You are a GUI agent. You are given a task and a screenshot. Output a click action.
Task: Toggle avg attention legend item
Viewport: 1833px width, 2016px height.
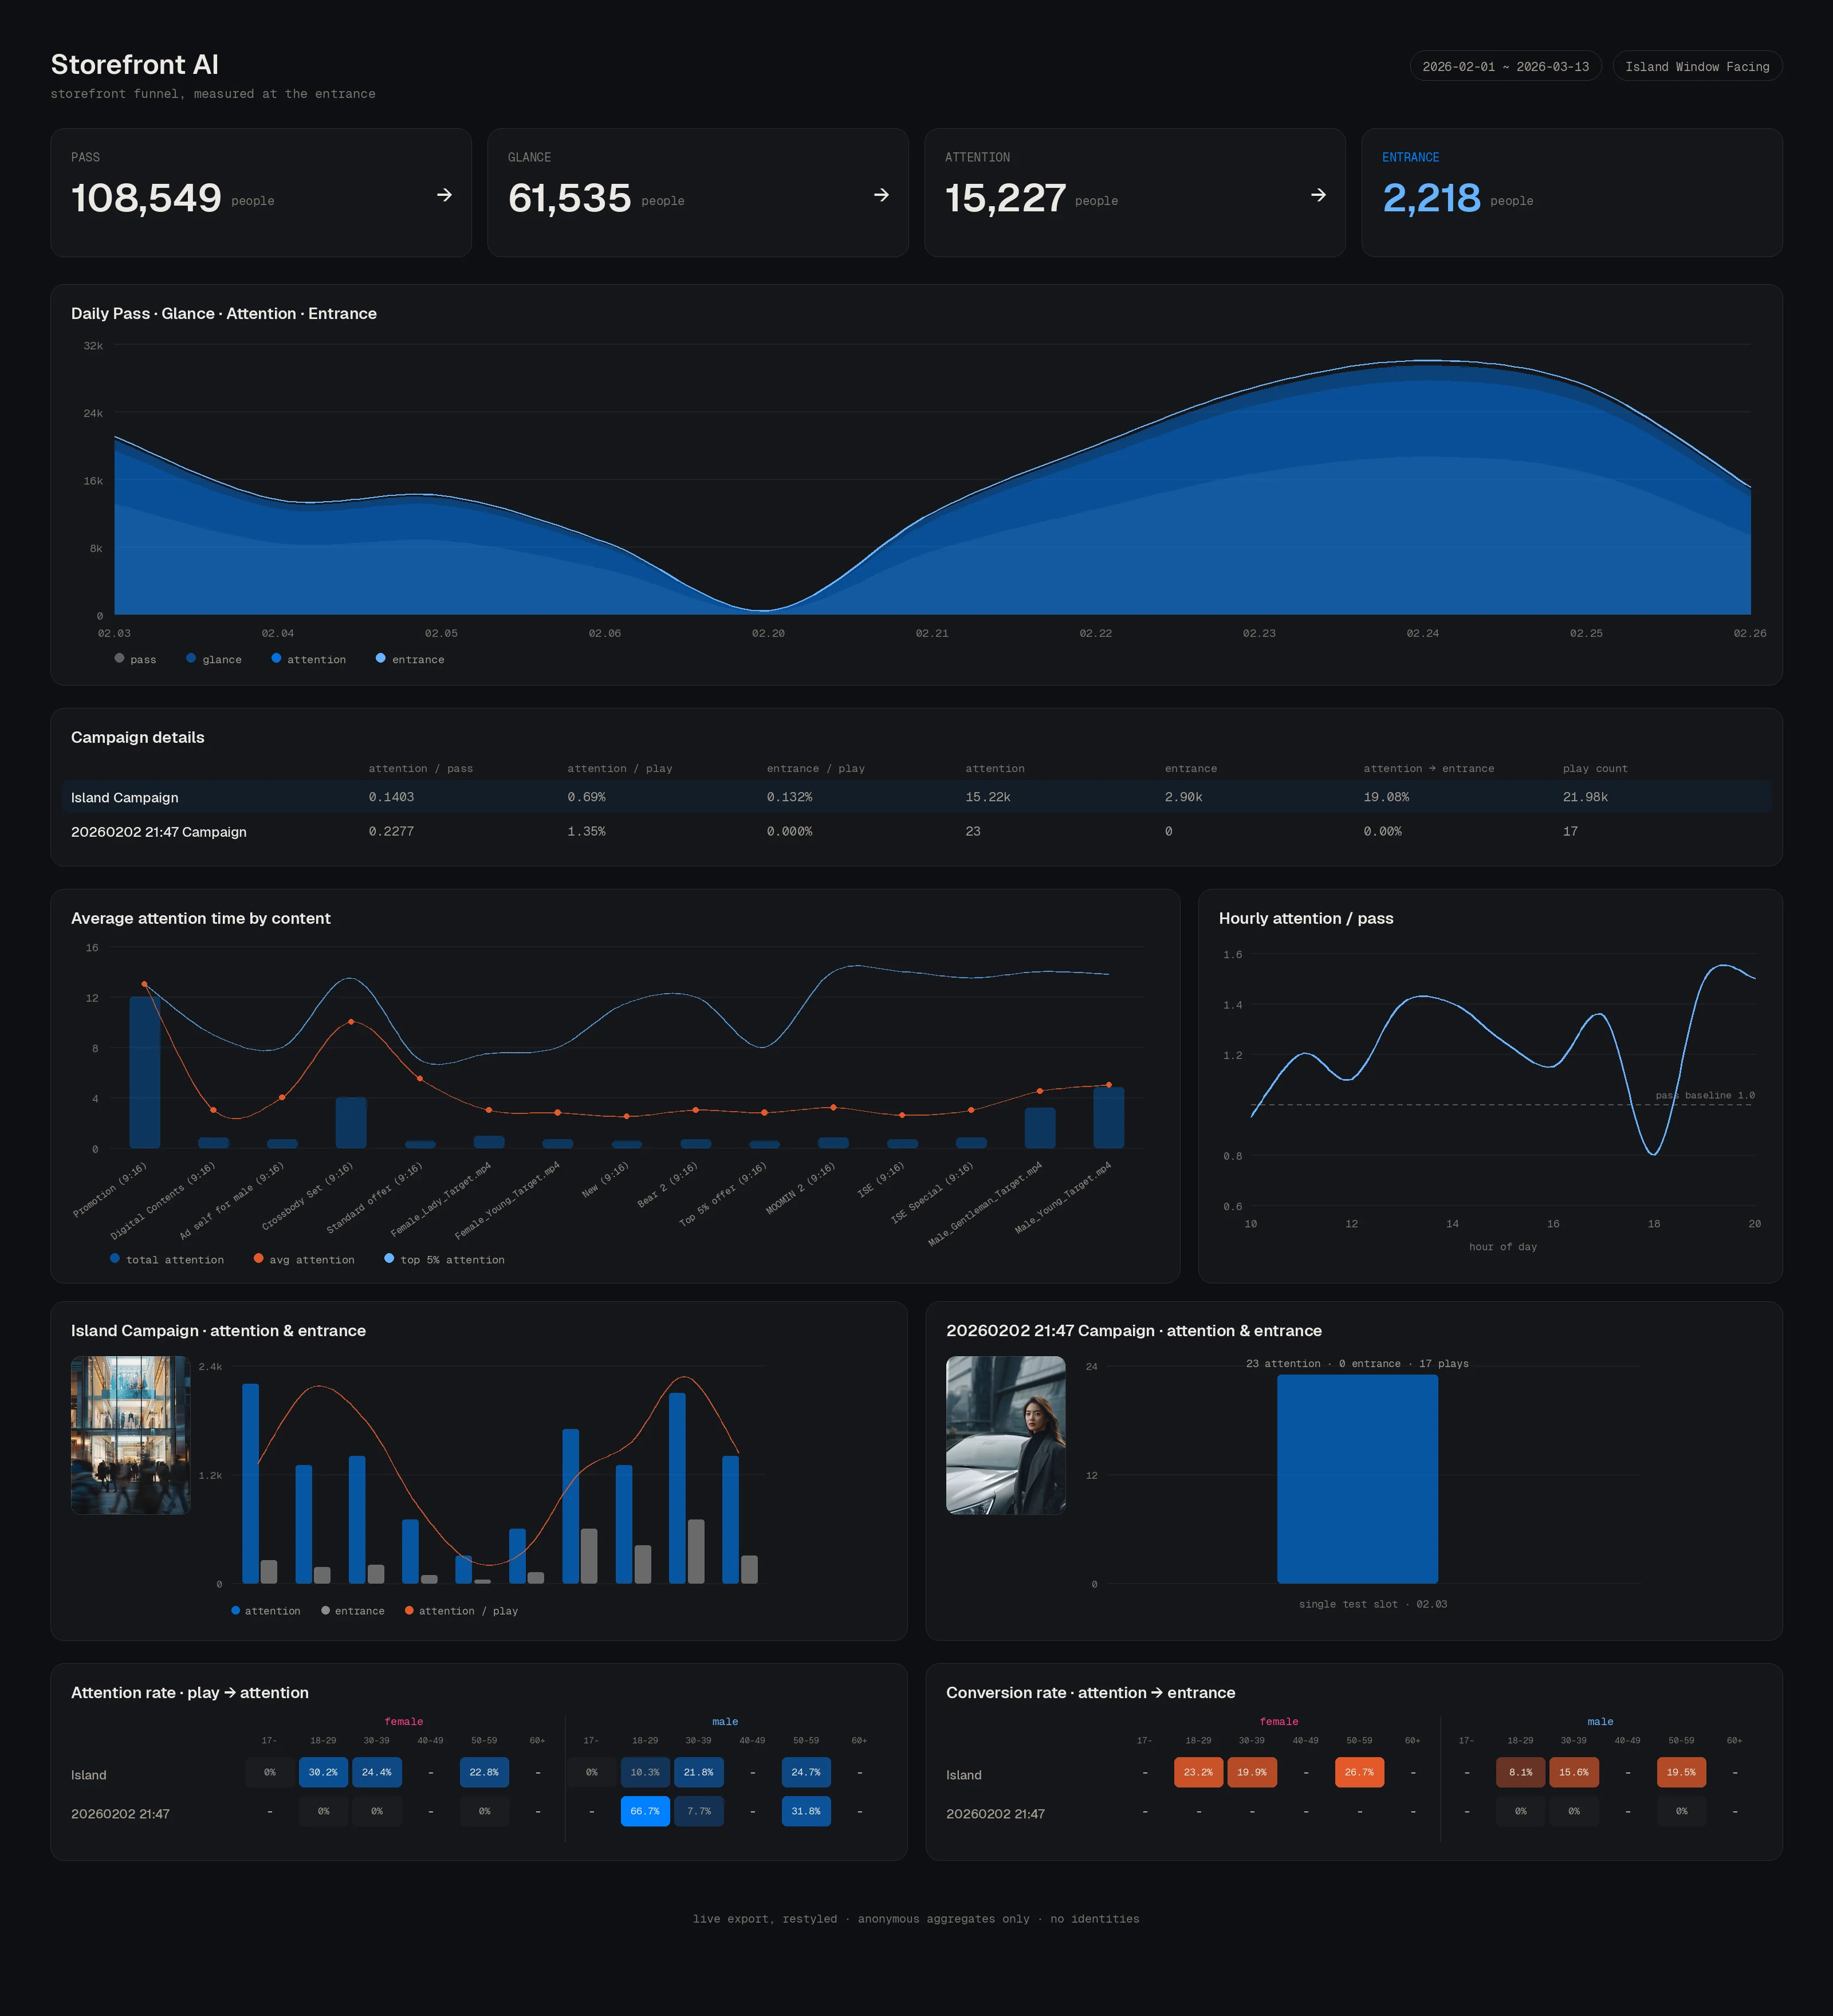304,1259
